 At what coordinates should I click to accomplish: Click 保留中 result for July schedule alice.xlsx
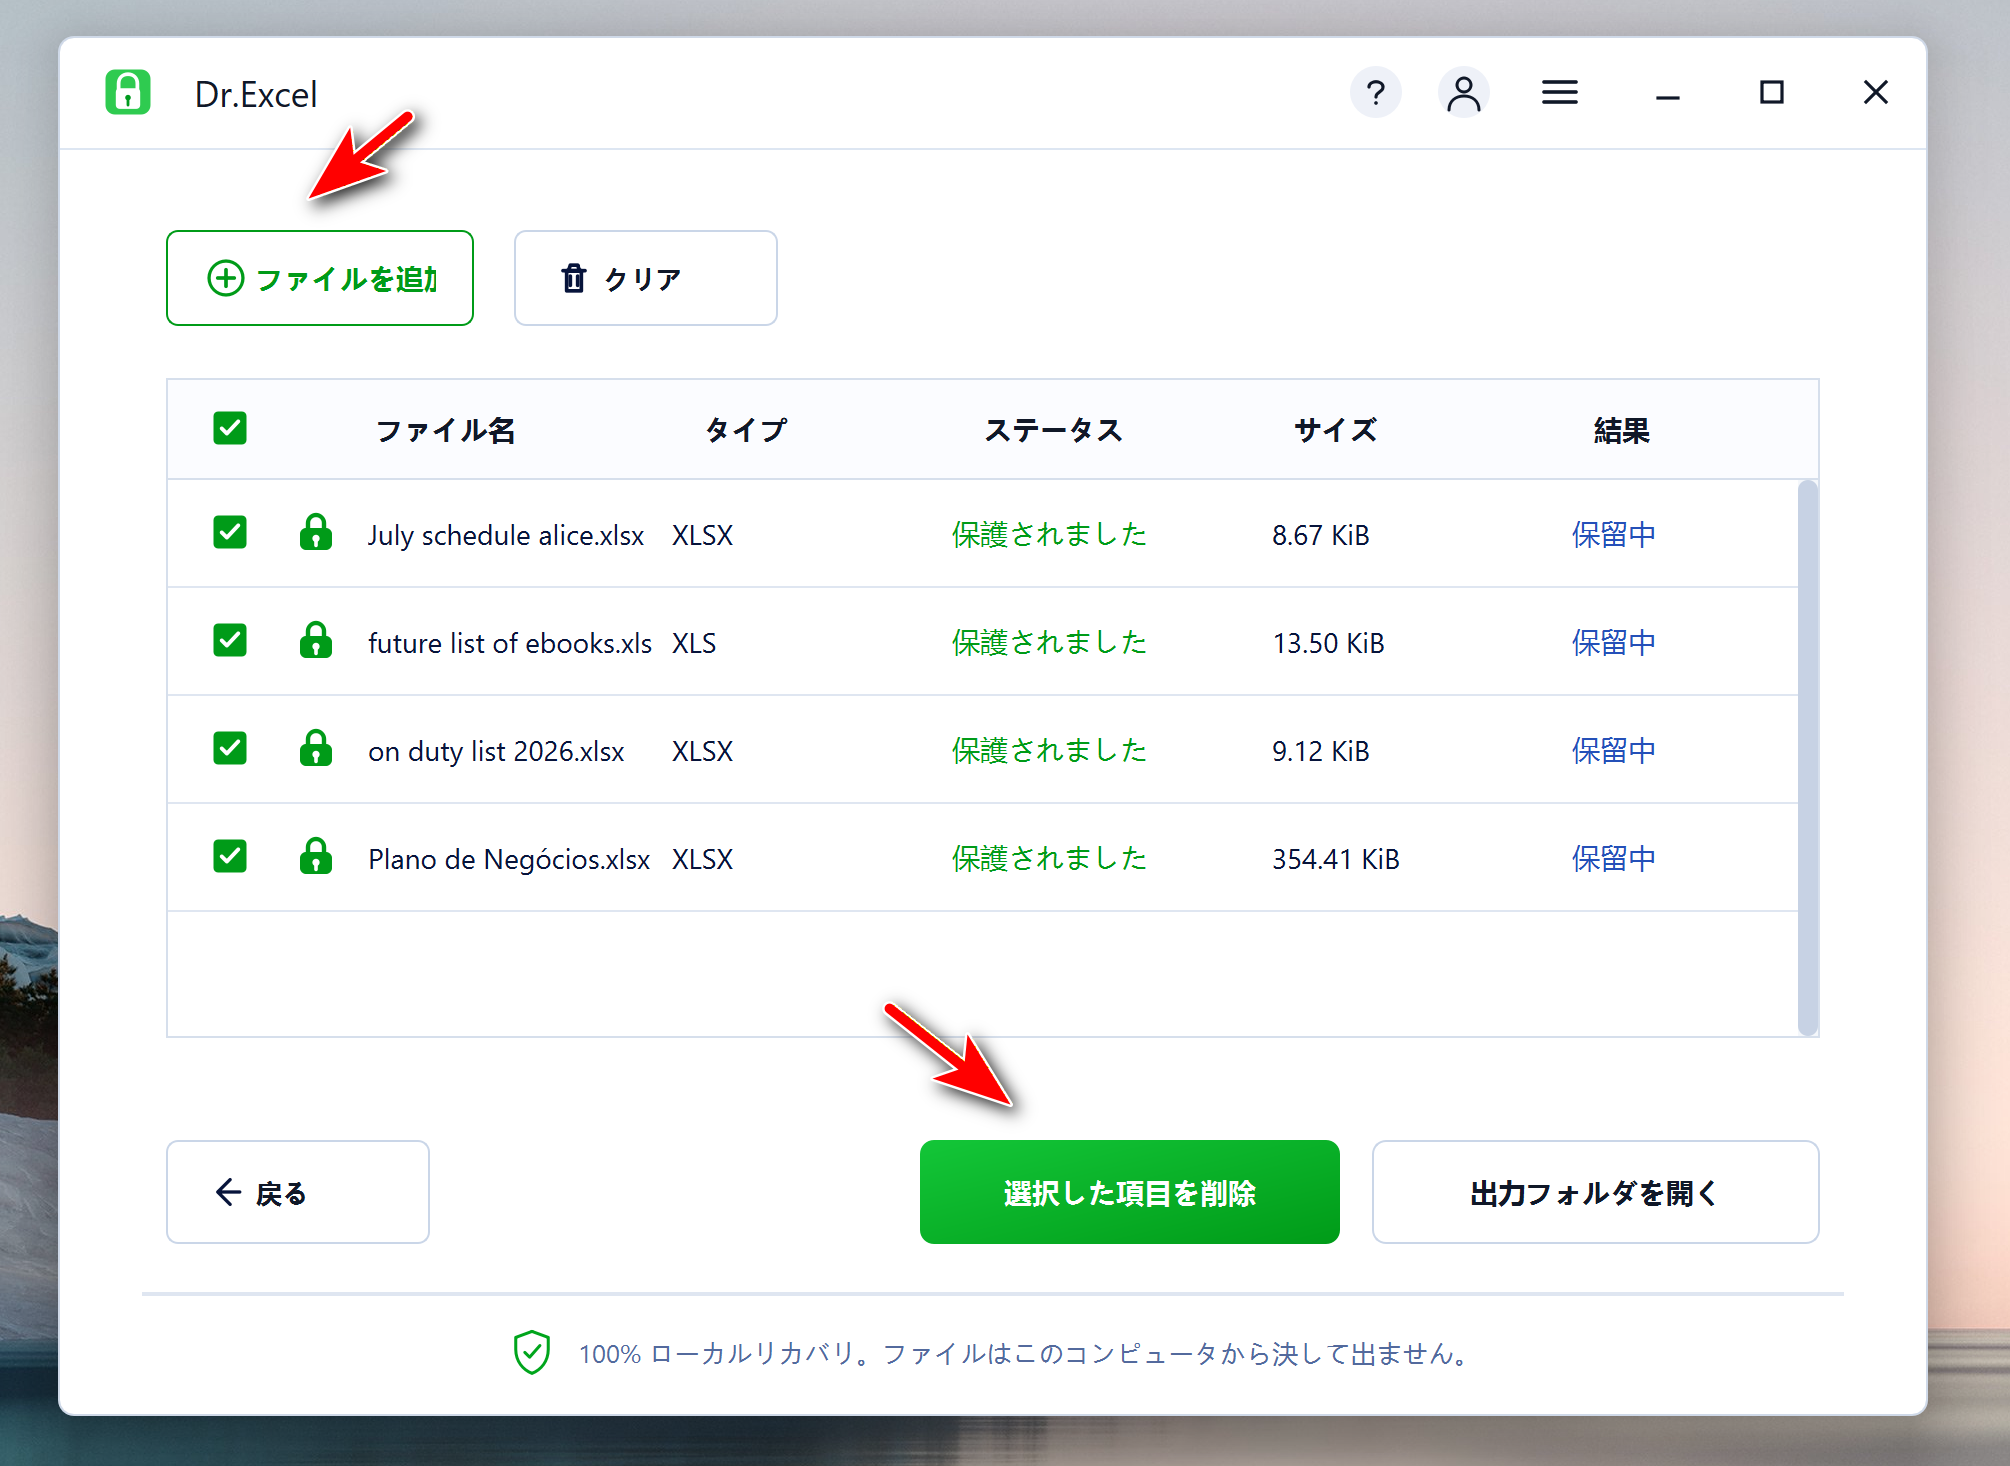1614,535
